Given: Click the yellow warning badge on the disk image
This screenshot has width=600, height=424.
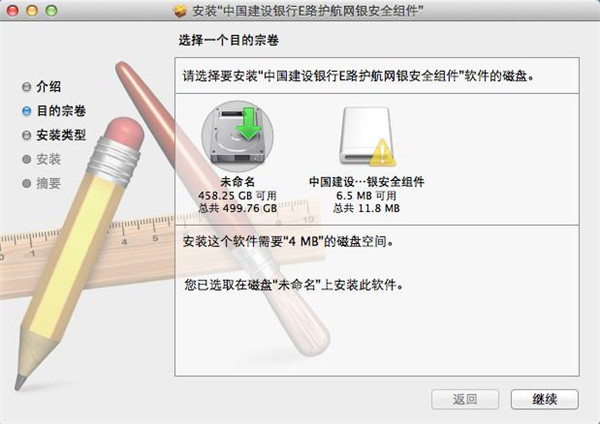Looking at the screenshot, I should point(383,153).
